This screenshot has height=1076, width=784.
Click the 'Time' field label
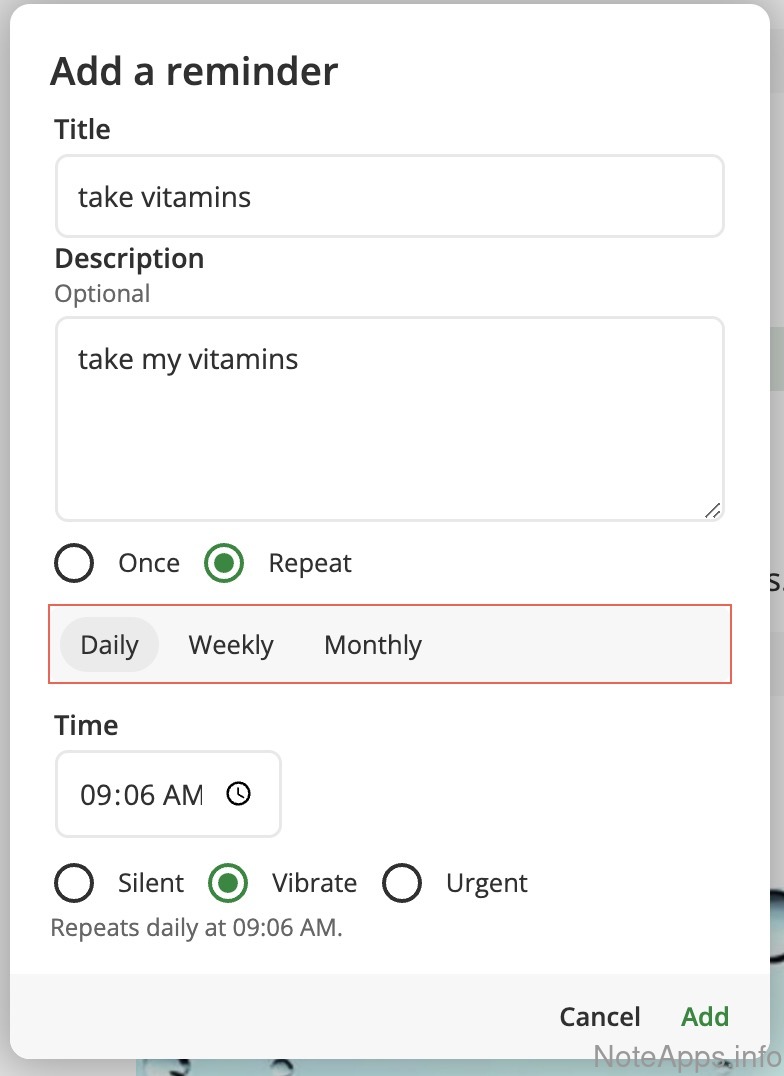click(86, 725)
